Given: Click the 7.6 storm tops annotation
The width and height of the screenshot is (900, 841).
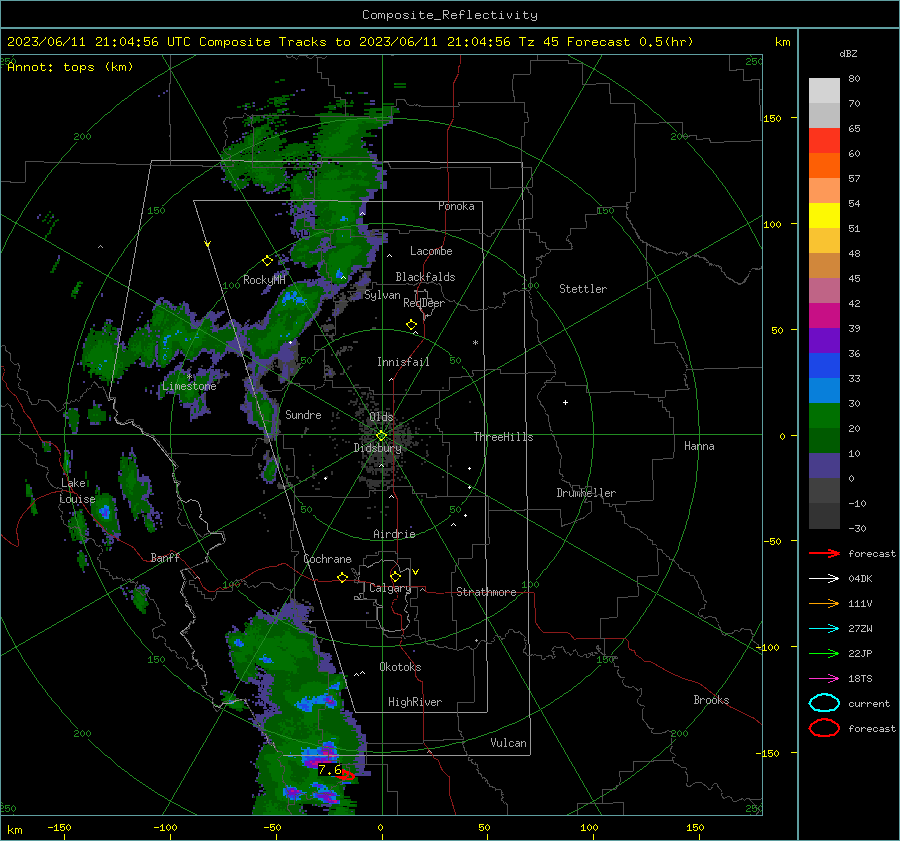Looking at the screenshot, I should coord(329,769).
